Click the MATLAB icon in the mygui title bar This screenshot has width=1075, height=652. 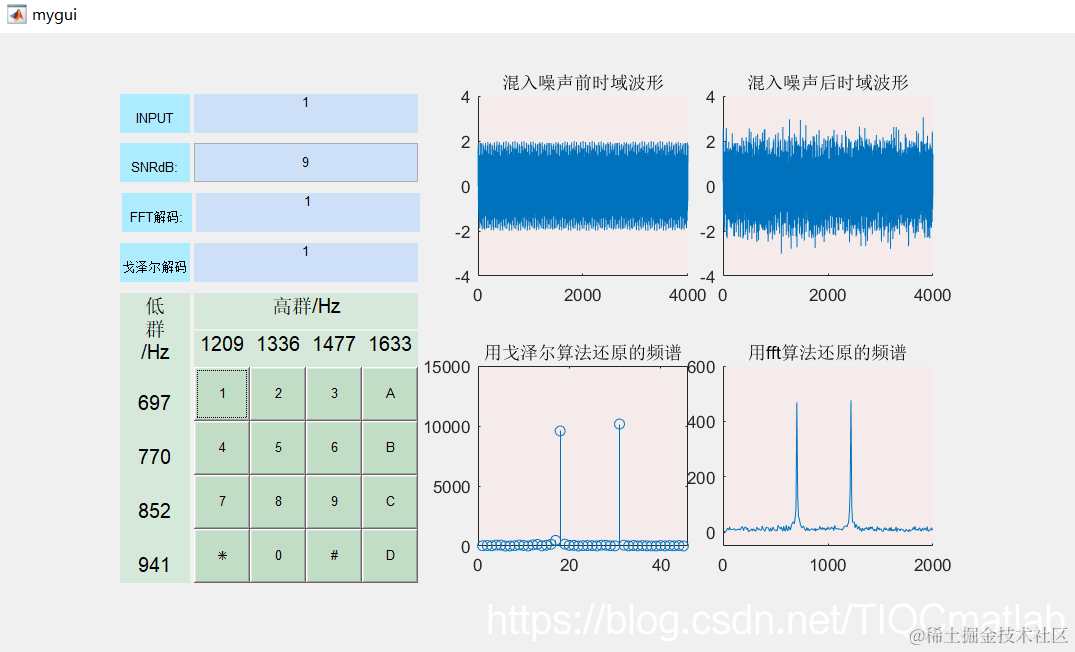[16, 14]
